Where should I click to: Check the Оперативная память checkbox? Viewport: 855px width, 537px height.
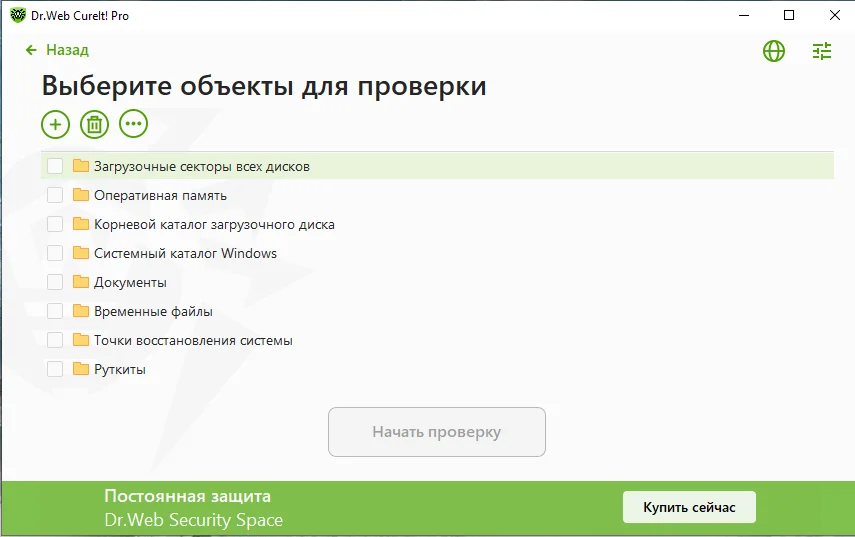pyautogui.click(x=55, y=195)
